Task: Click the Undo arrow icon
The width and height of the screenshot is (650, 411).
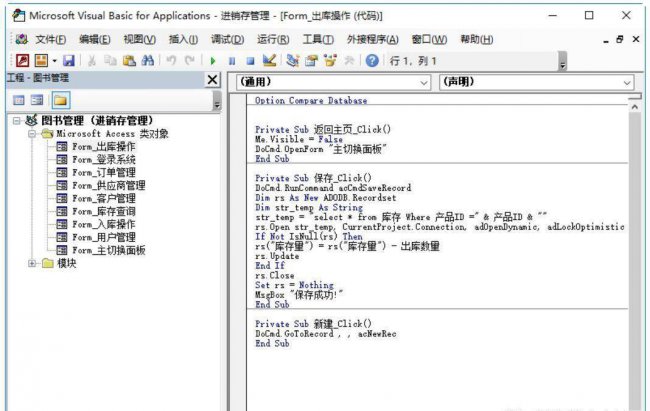Action: click(171, 61)
